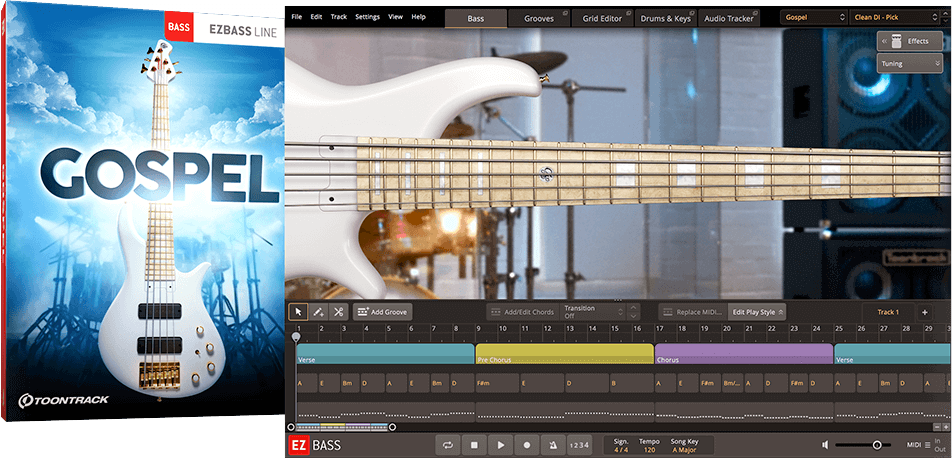
Task: Add a new track with plus button
Action: click(924, 312)
